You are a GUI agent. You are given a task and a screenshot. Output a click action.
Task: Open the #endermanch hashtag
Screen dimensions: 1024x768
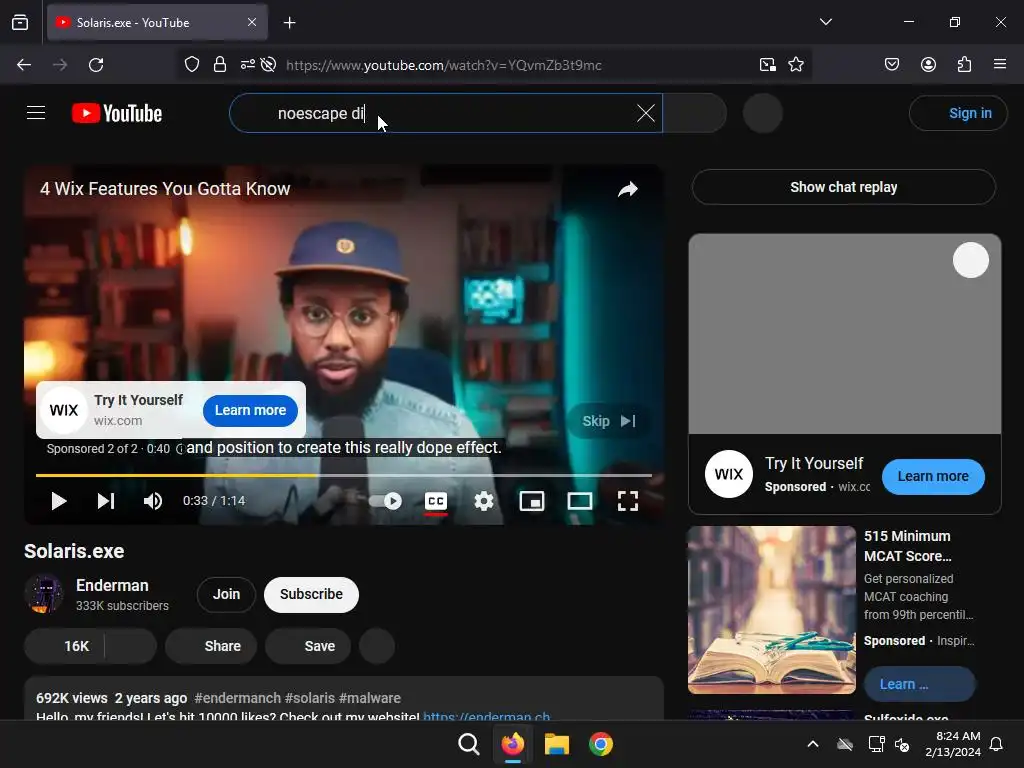(x=237, y=698)
